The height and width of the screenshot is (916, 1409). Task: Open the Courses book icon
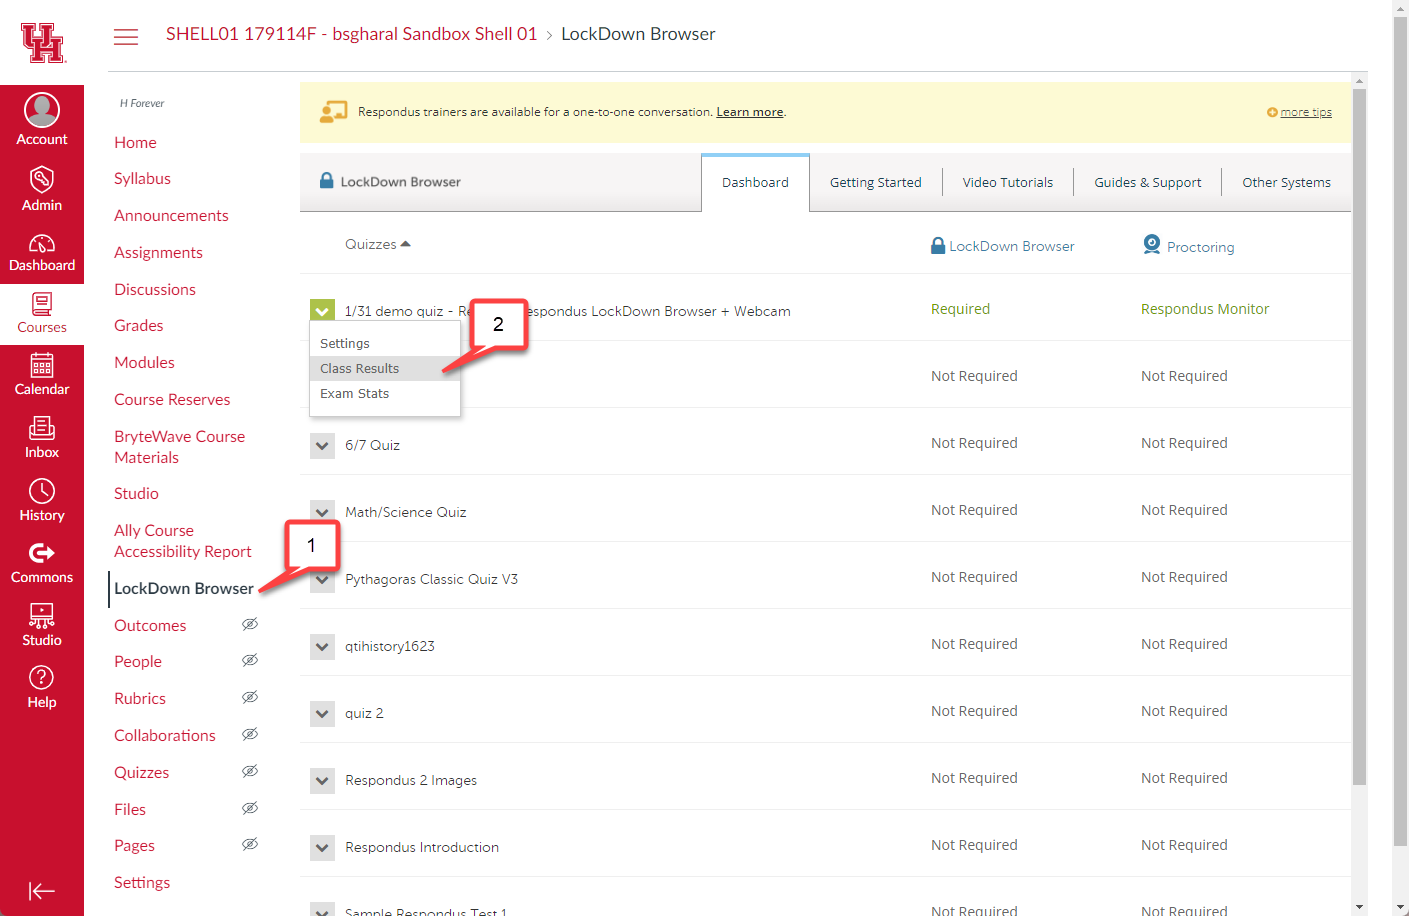[42, 304]
